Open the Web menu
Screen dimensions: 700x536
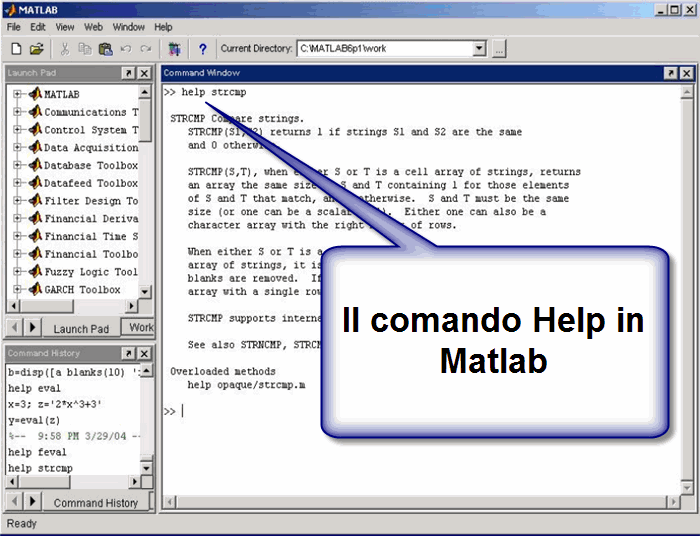pyautogui.click(x=93, y=27)
